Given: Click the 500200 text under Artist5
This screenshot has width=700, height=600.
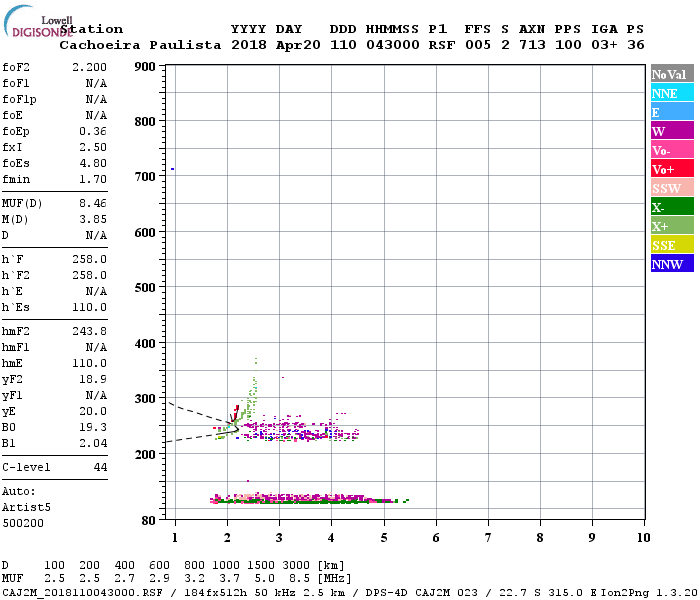Looking at the screenshot, I should click(x=23, y=523).
